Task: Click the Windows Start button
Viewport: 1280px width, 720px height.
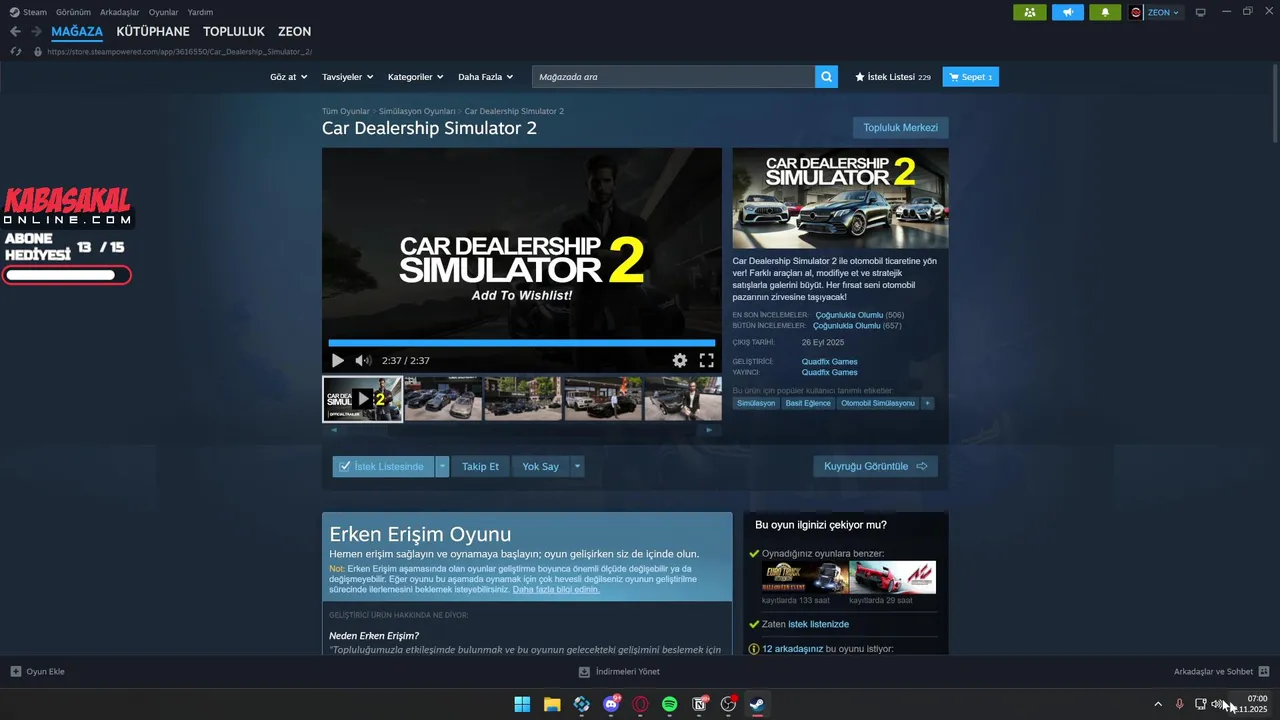Action: (522, 704)
